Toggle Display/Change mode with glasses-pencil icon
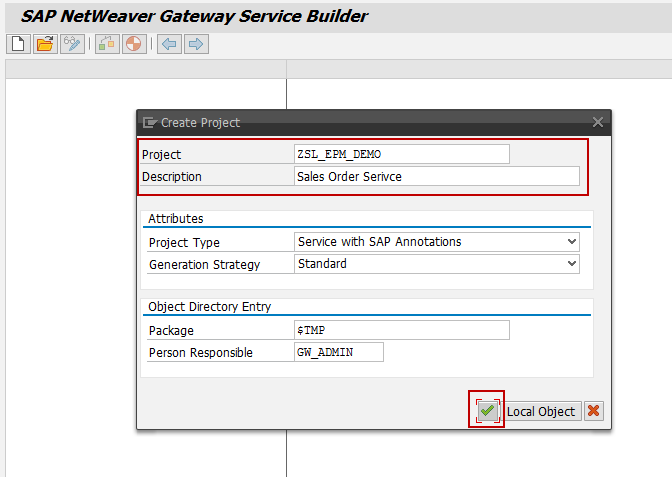 (x=72, y=44)
